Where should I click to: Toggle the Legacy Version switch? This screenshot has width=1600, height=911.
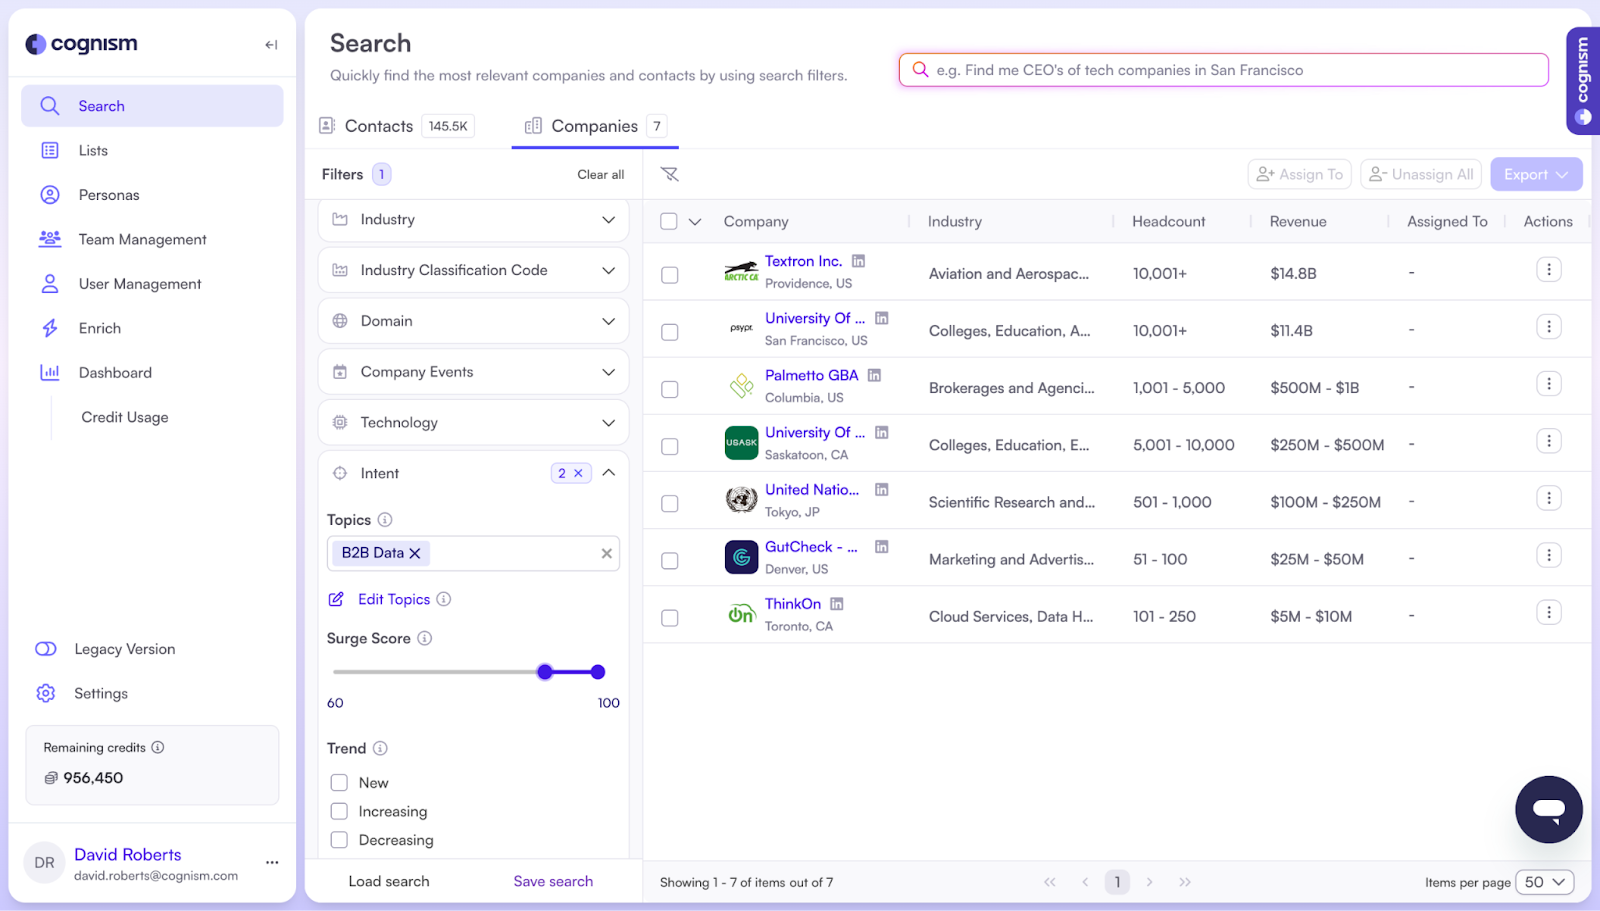point(46,649)
